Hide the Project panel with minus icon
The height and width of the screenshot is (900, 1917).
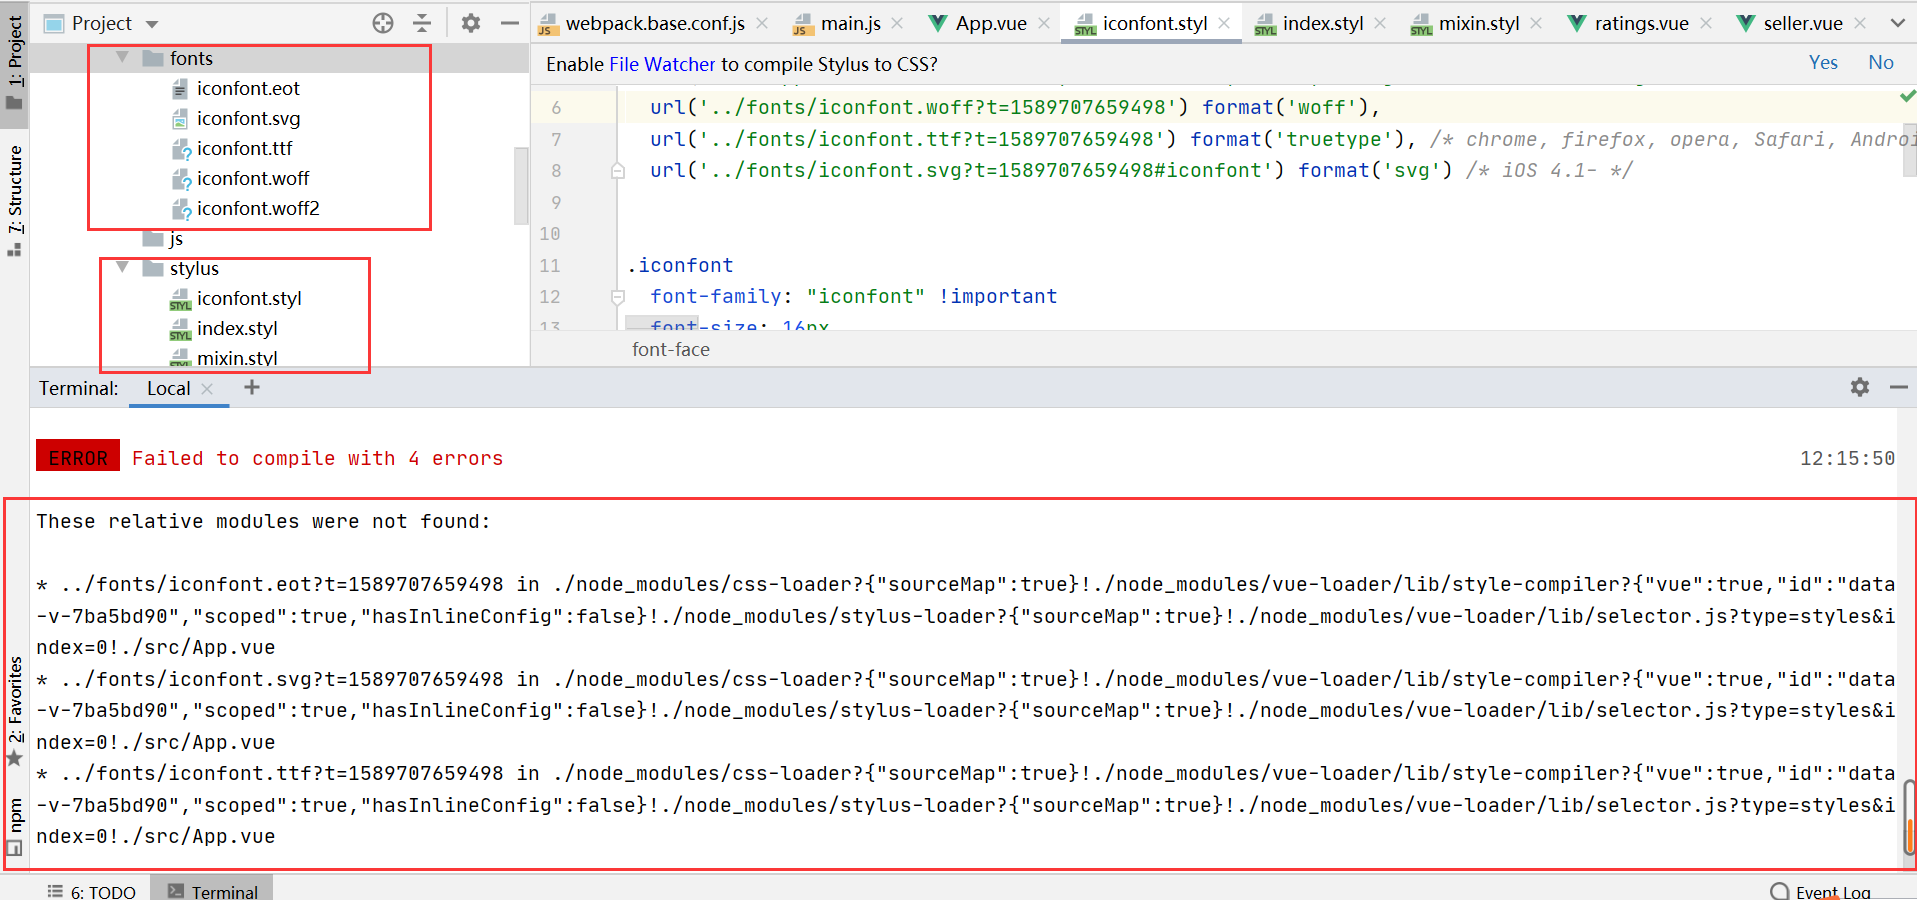510,23
